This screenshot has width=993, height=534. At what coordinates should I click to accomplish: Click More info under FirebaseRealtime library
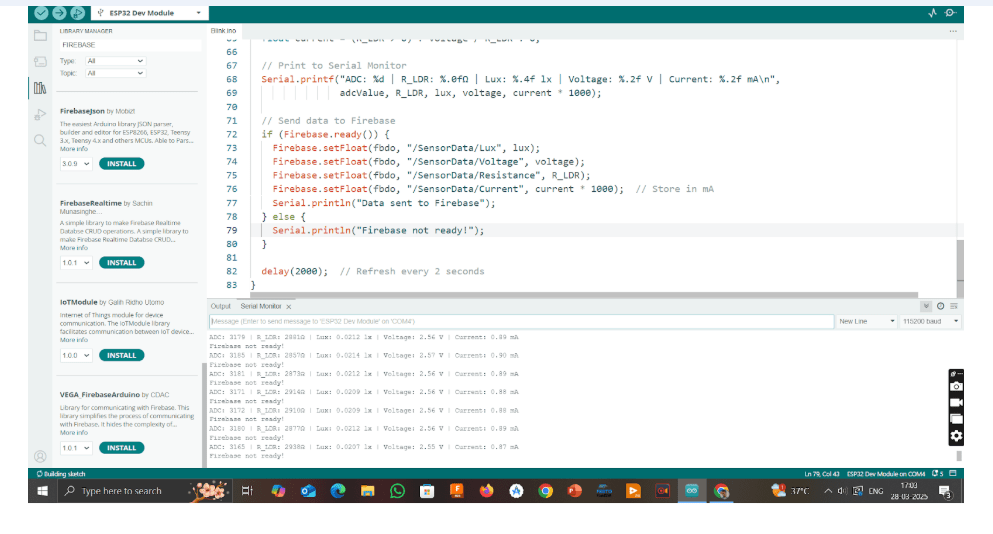[x=73, y=248]
